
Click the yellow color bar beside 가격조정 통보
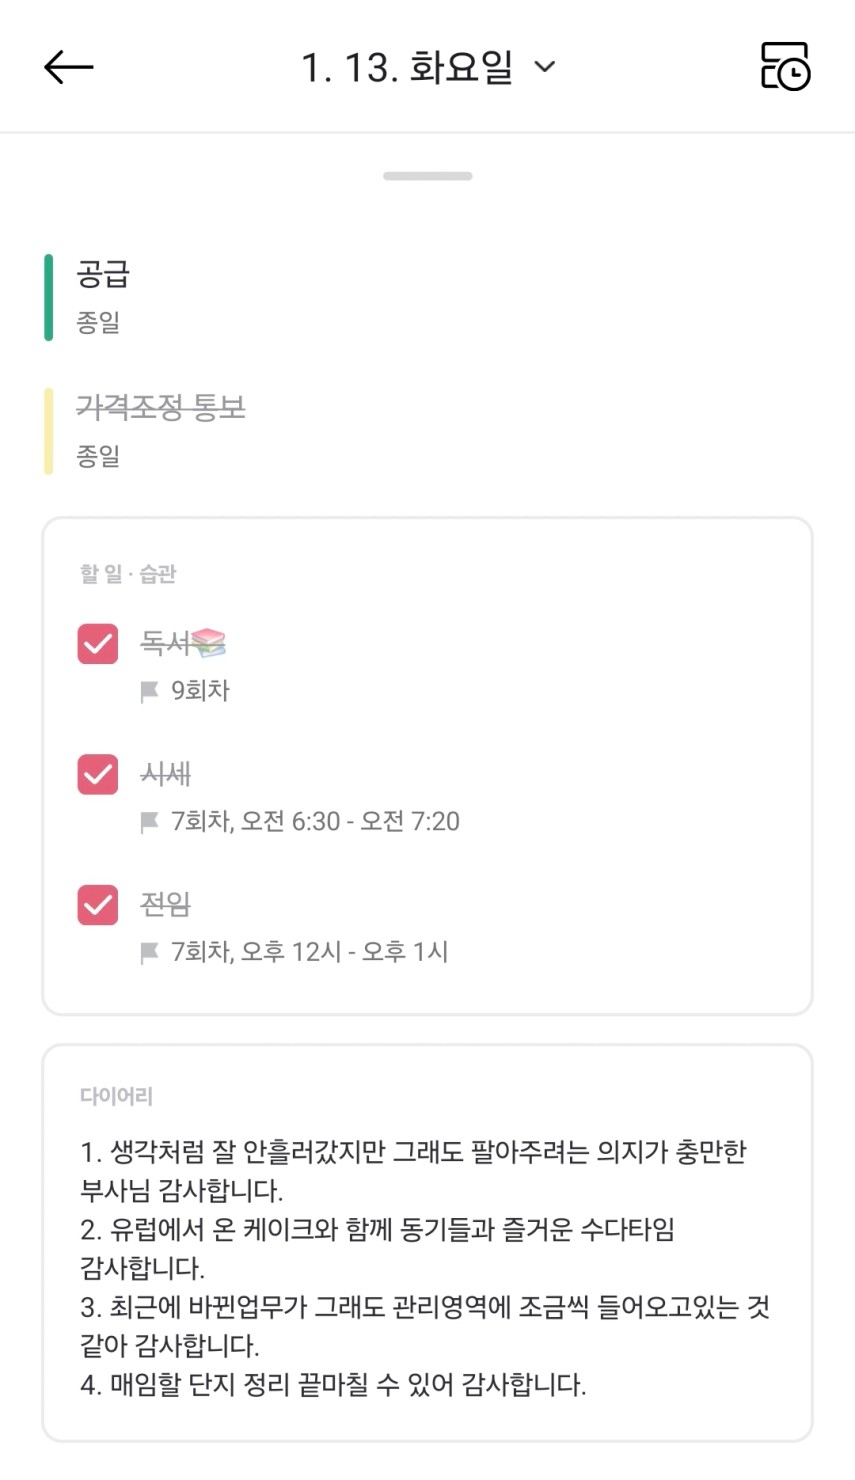(x=48, y=430)
